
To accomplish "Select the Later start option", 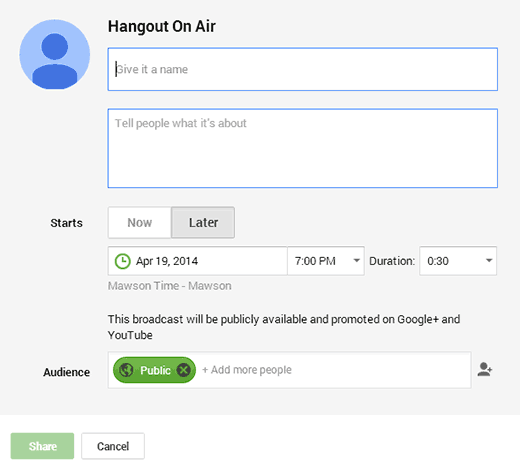I will [203, 223].
